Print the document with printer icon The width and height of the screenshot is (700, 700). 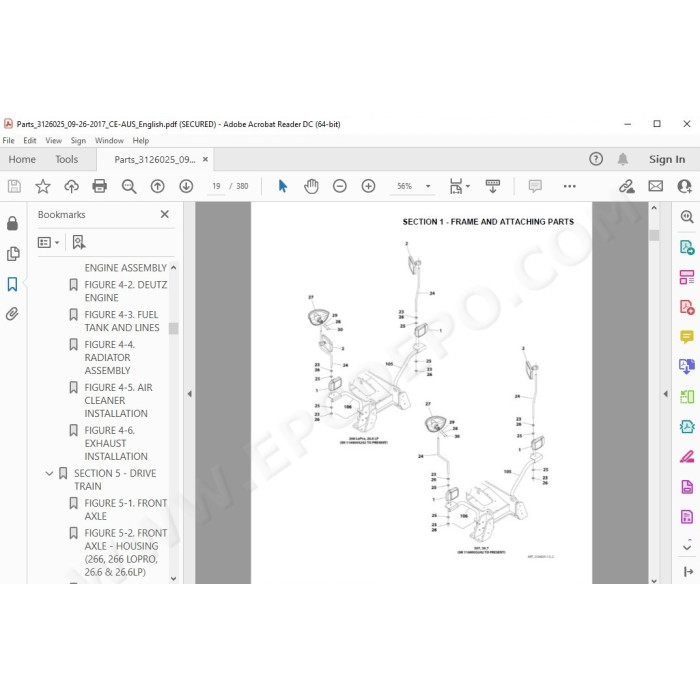tap(100, 186)
